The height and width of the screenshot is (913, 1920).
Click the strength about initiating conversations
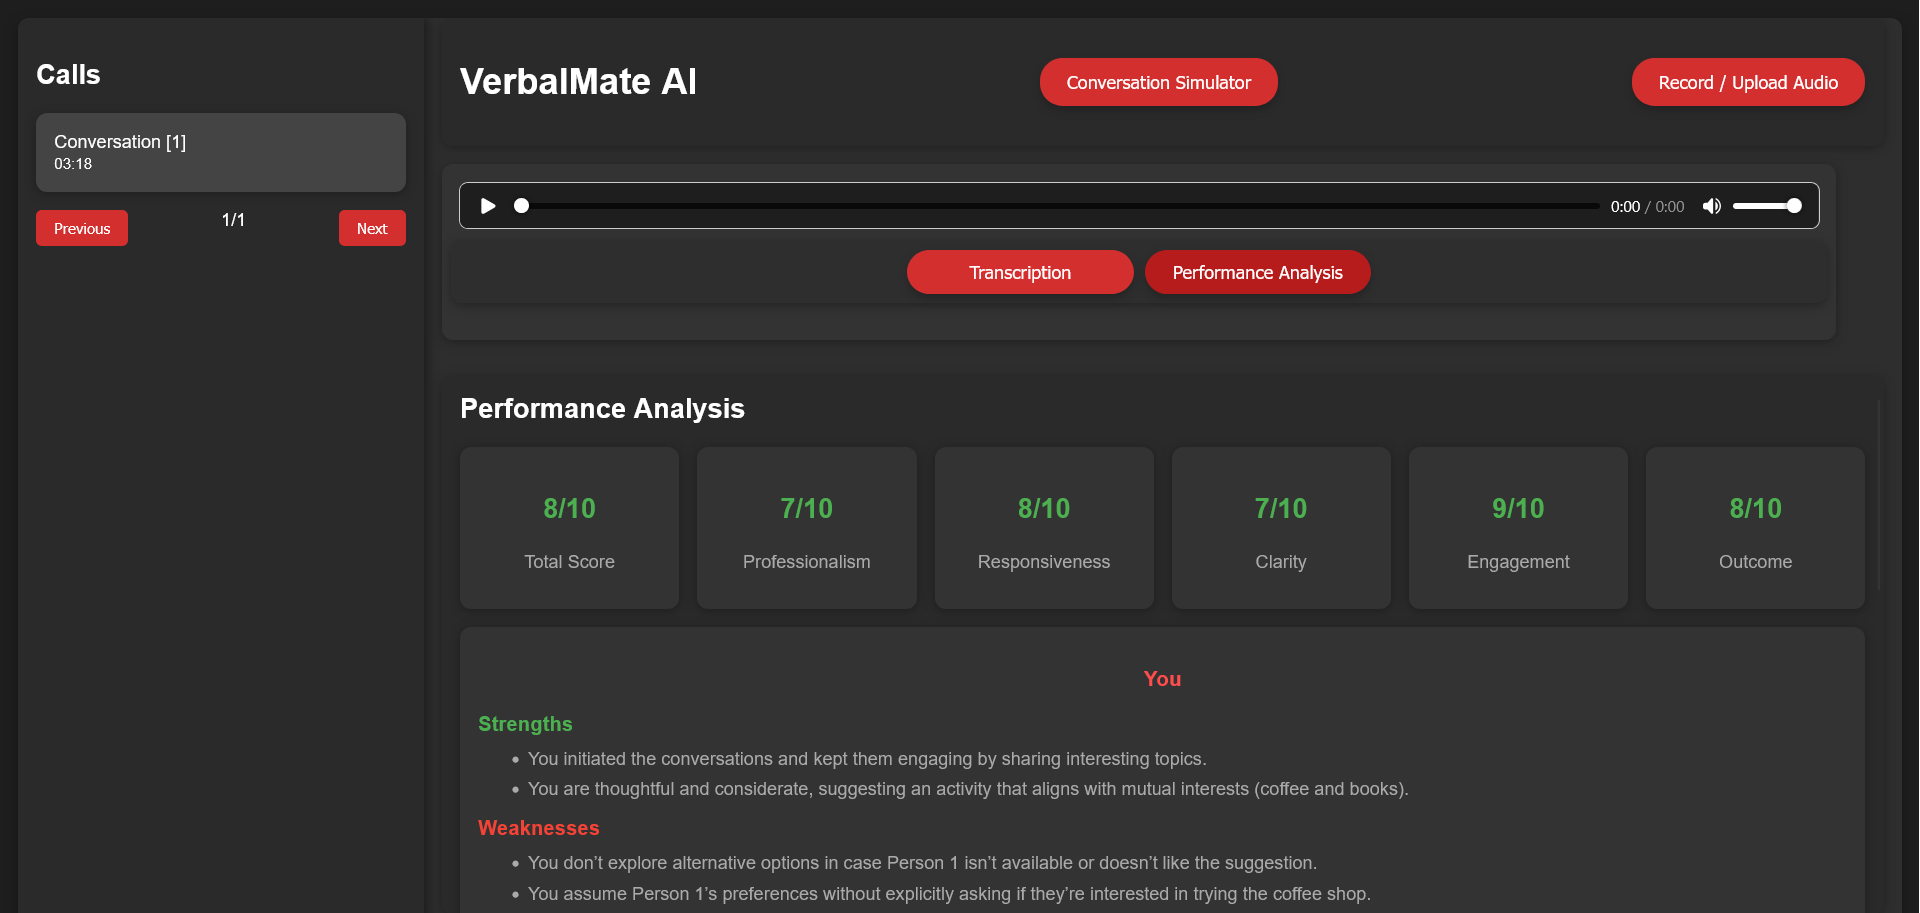click(867, 759)
